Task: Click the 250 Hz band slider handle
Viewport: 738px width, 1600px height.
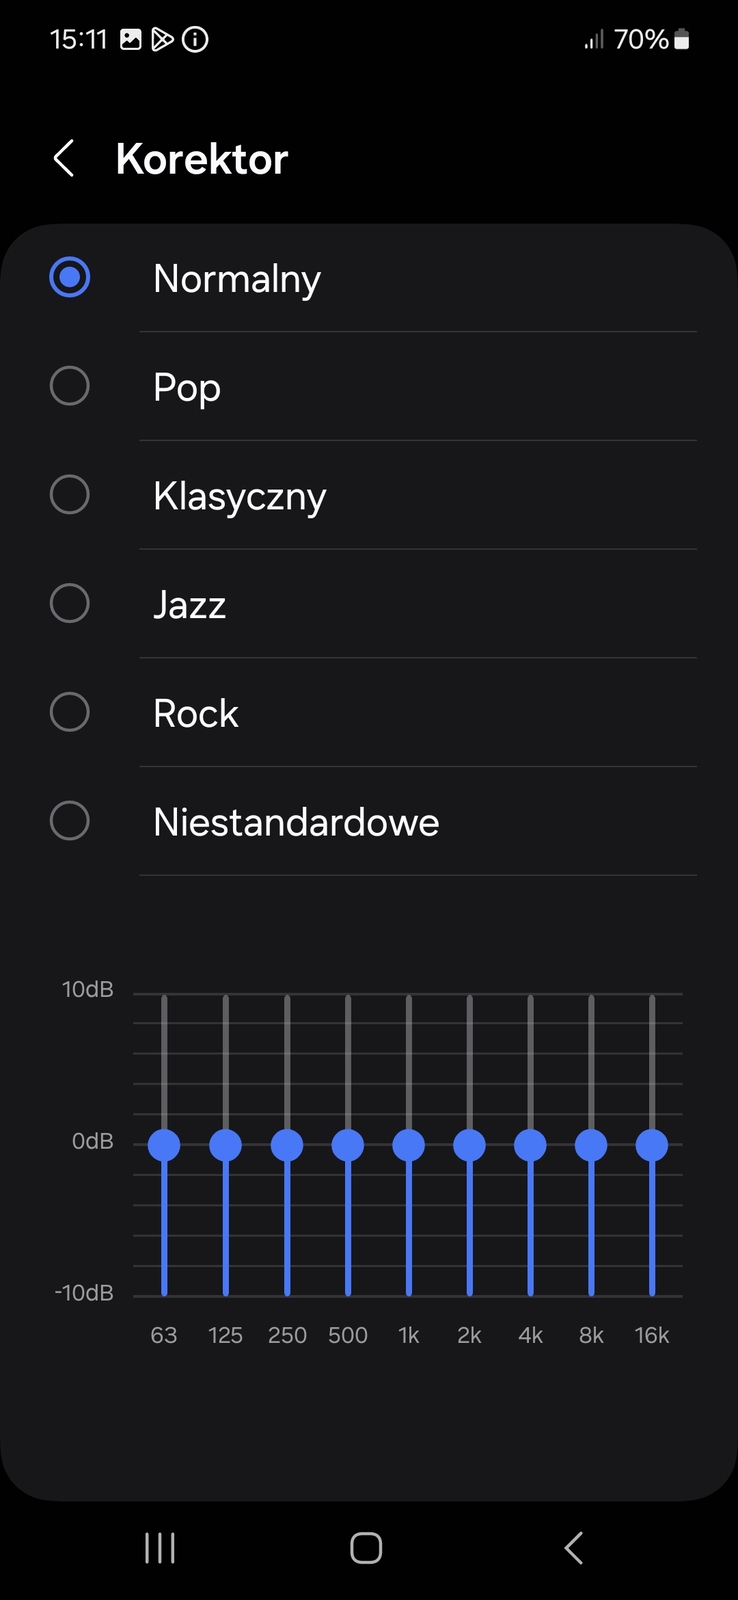Action: tap(287, 1145)
